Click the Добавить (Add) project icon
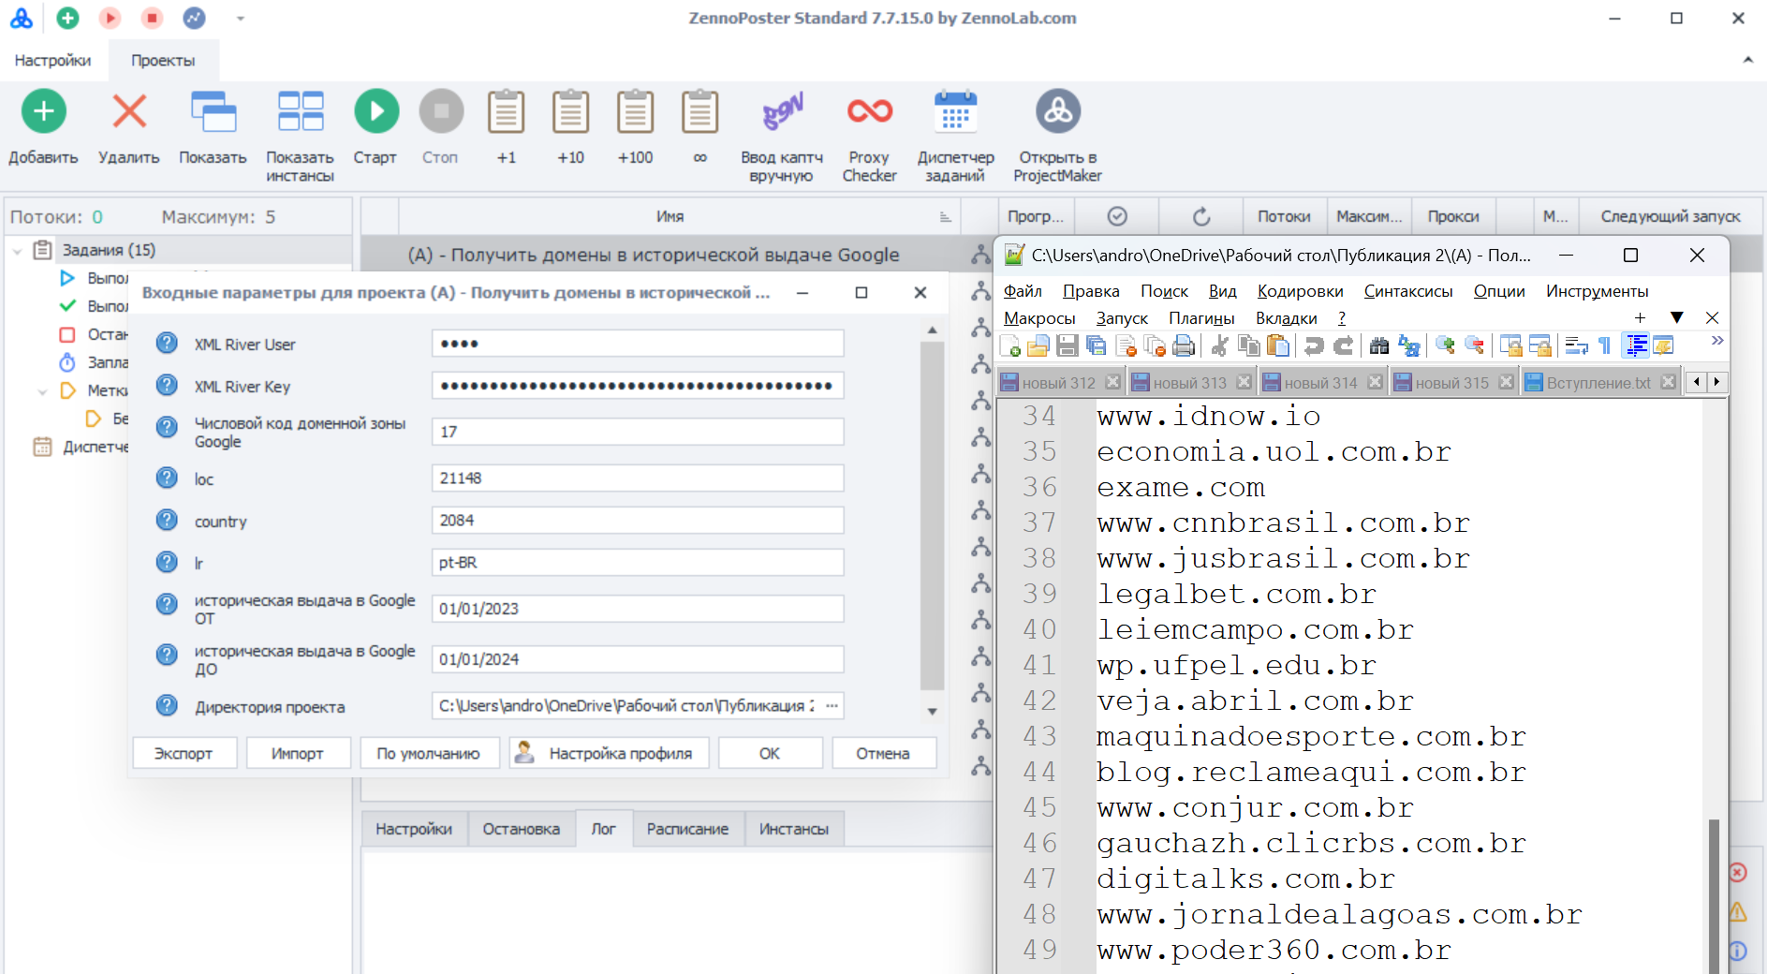This screenshot has width=1767, height=974. tap(44, 111)
